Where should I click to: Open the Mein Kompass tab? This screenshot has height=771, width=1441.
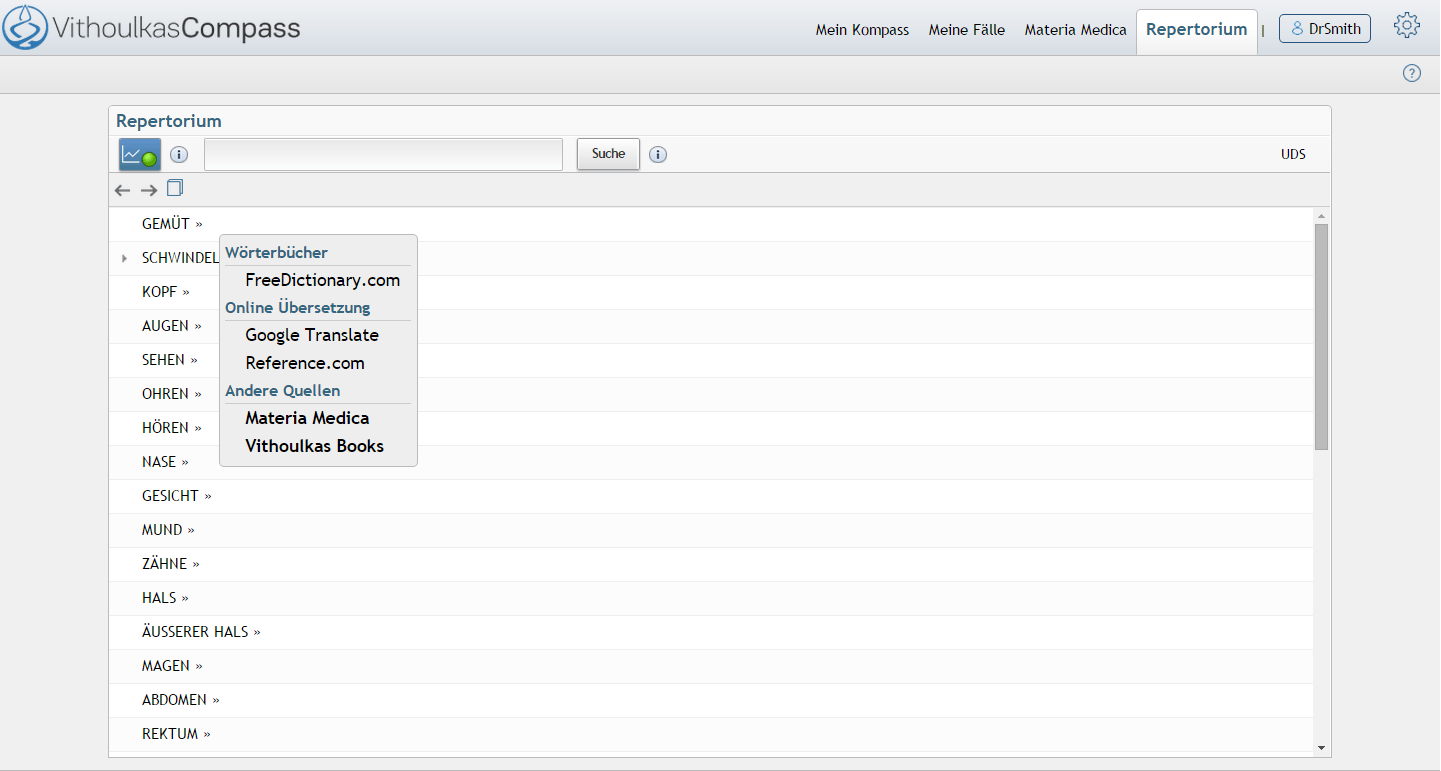862,30
